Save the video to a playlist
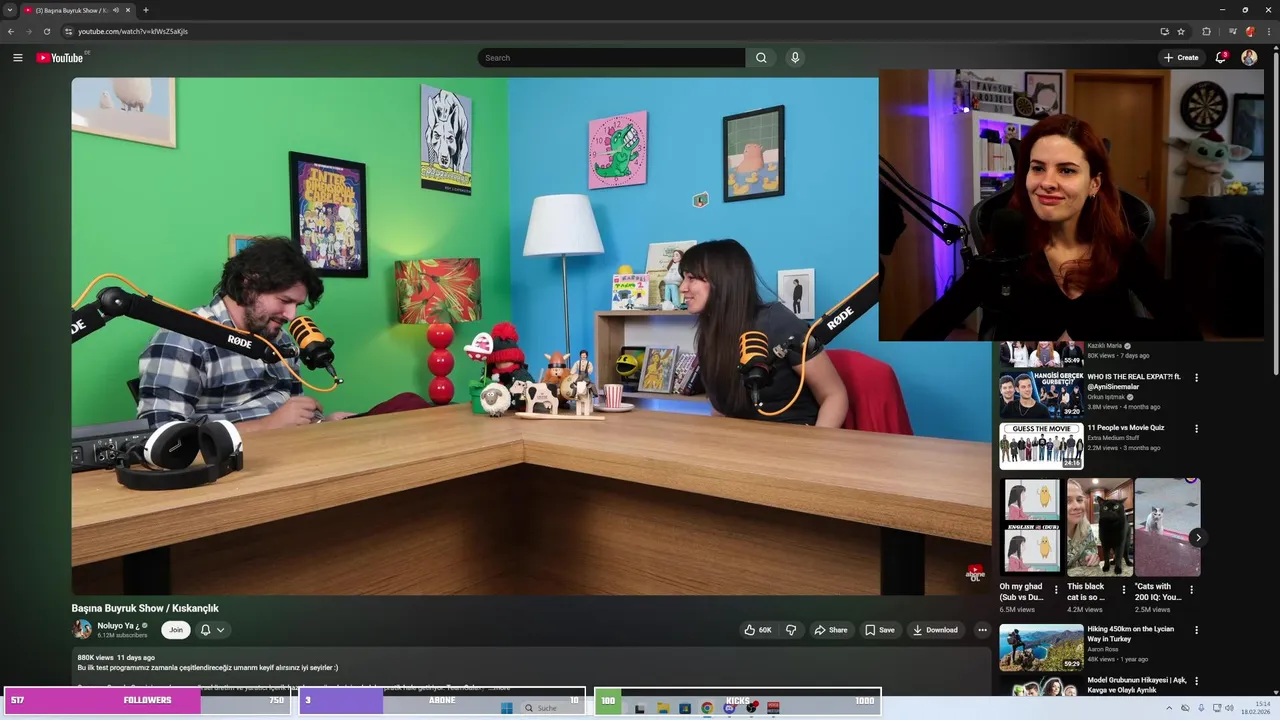 click(880, 630)
